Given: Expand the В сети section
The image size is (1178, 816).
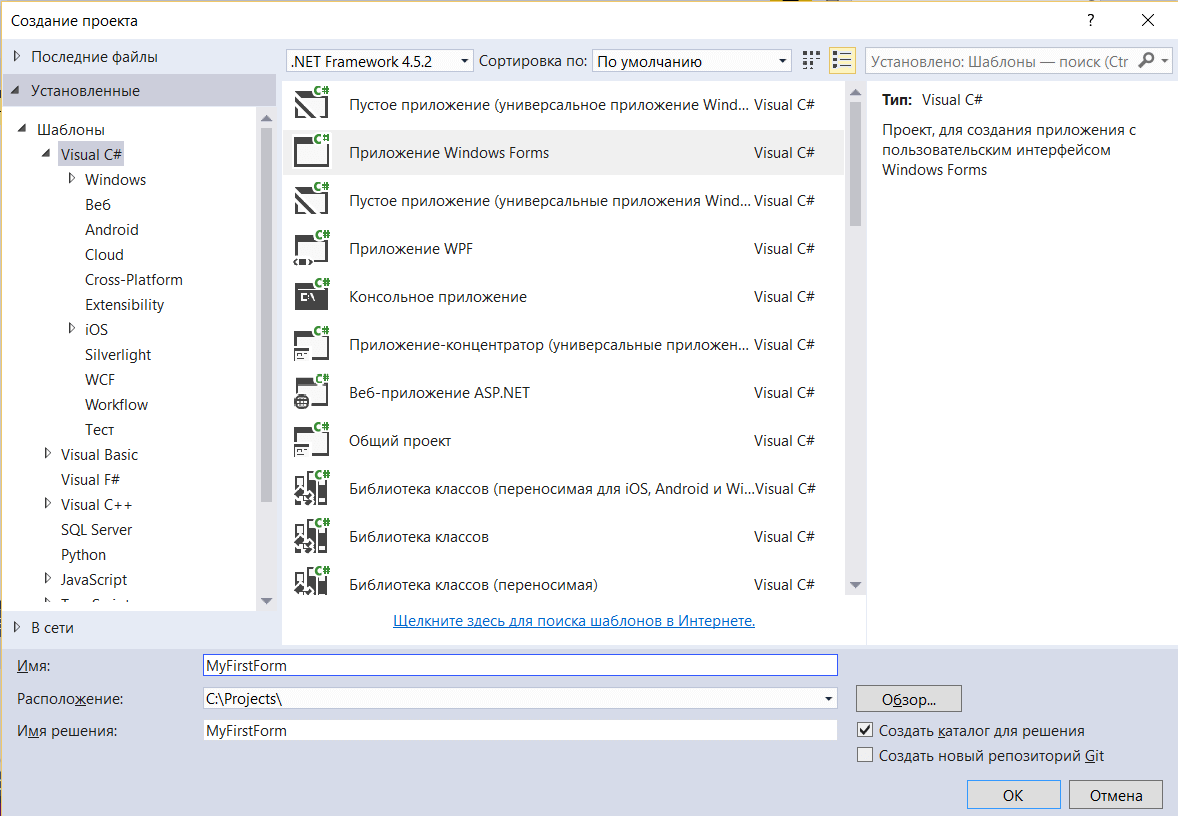Looking at the screenshot, I should click(x=17, y=627).
